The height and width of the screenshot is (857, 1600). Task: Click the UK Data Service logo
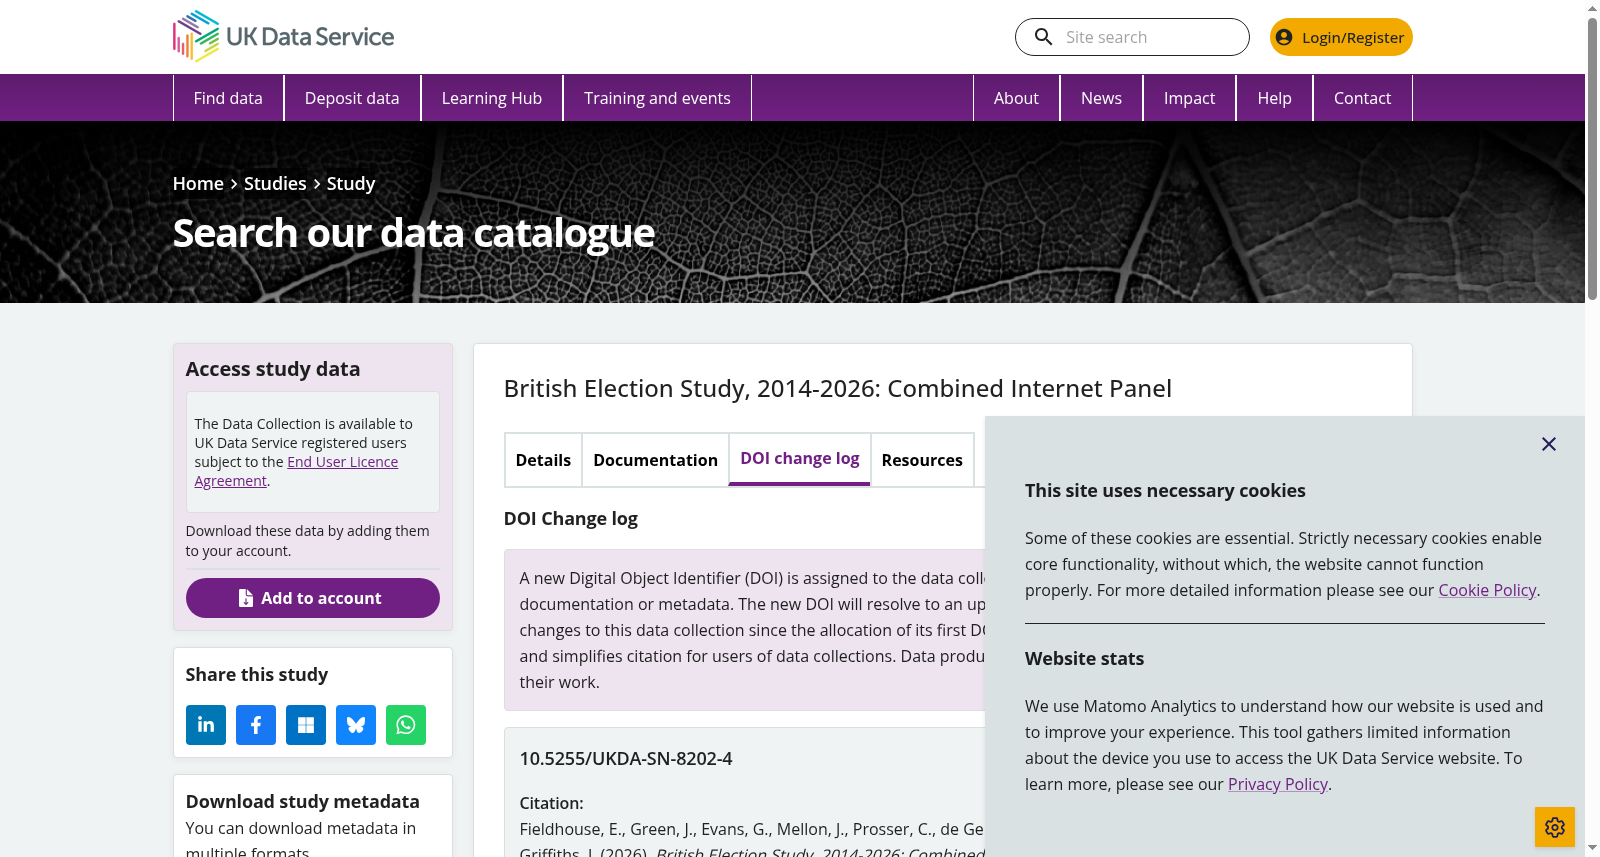(283, 37)
